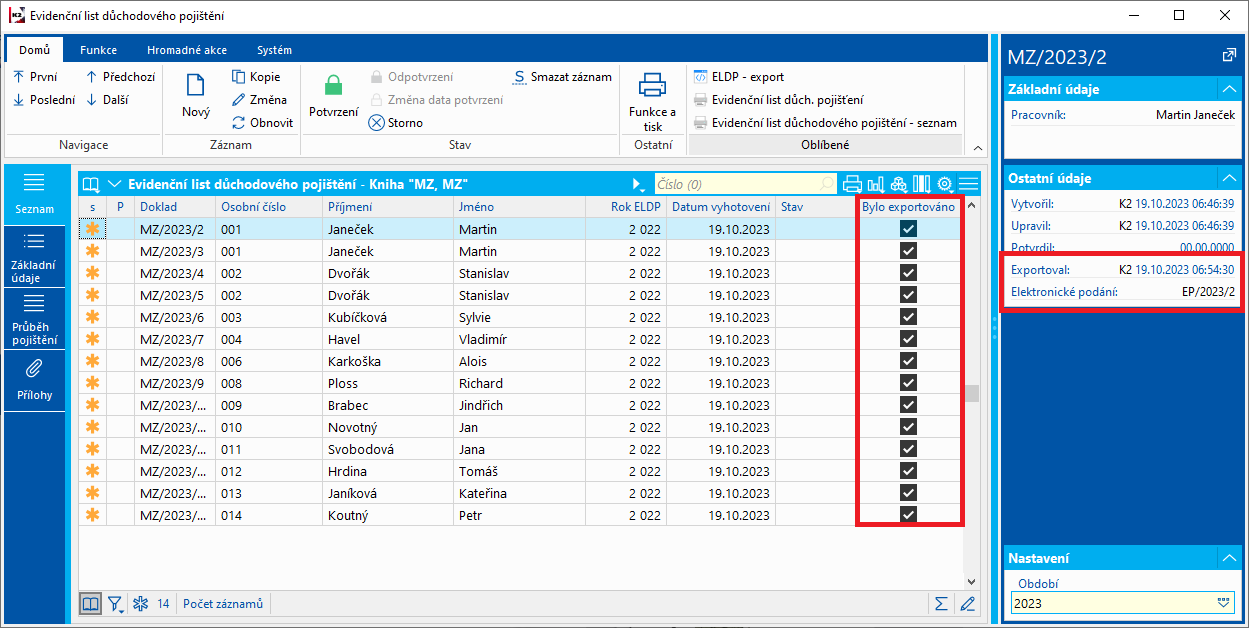Collapse the Ostatní údaje panel section

(1227, 178)
